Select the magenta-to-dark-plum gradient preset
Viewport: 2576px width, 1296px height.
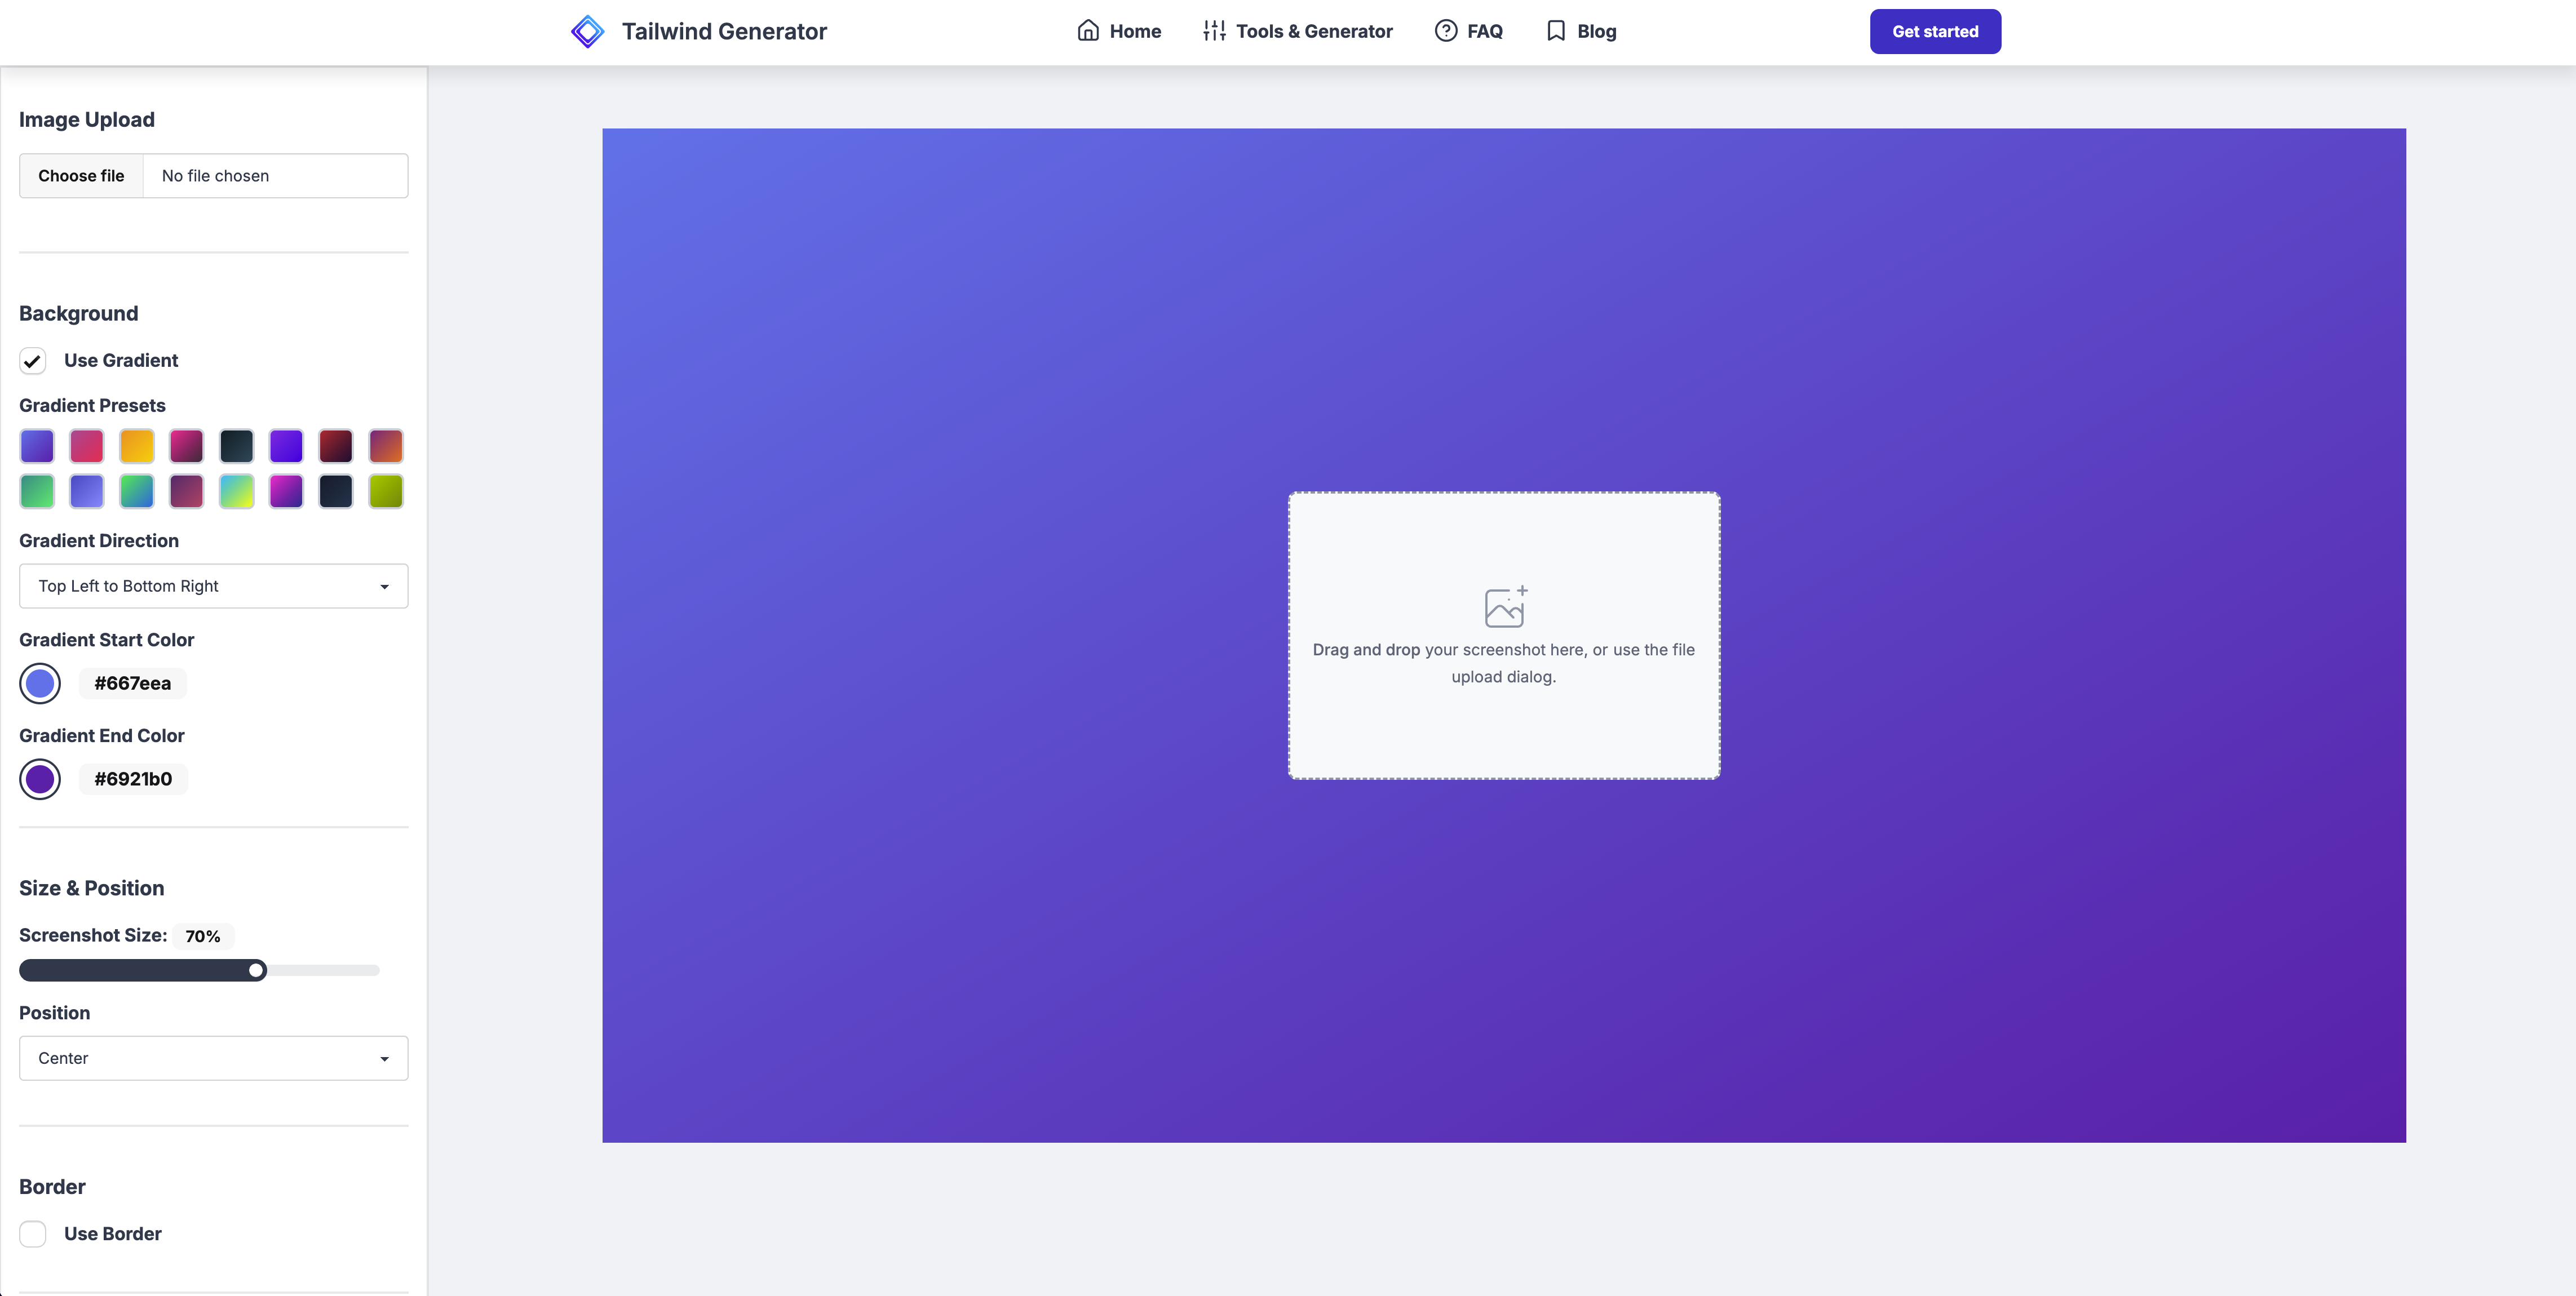coord(186,445)
